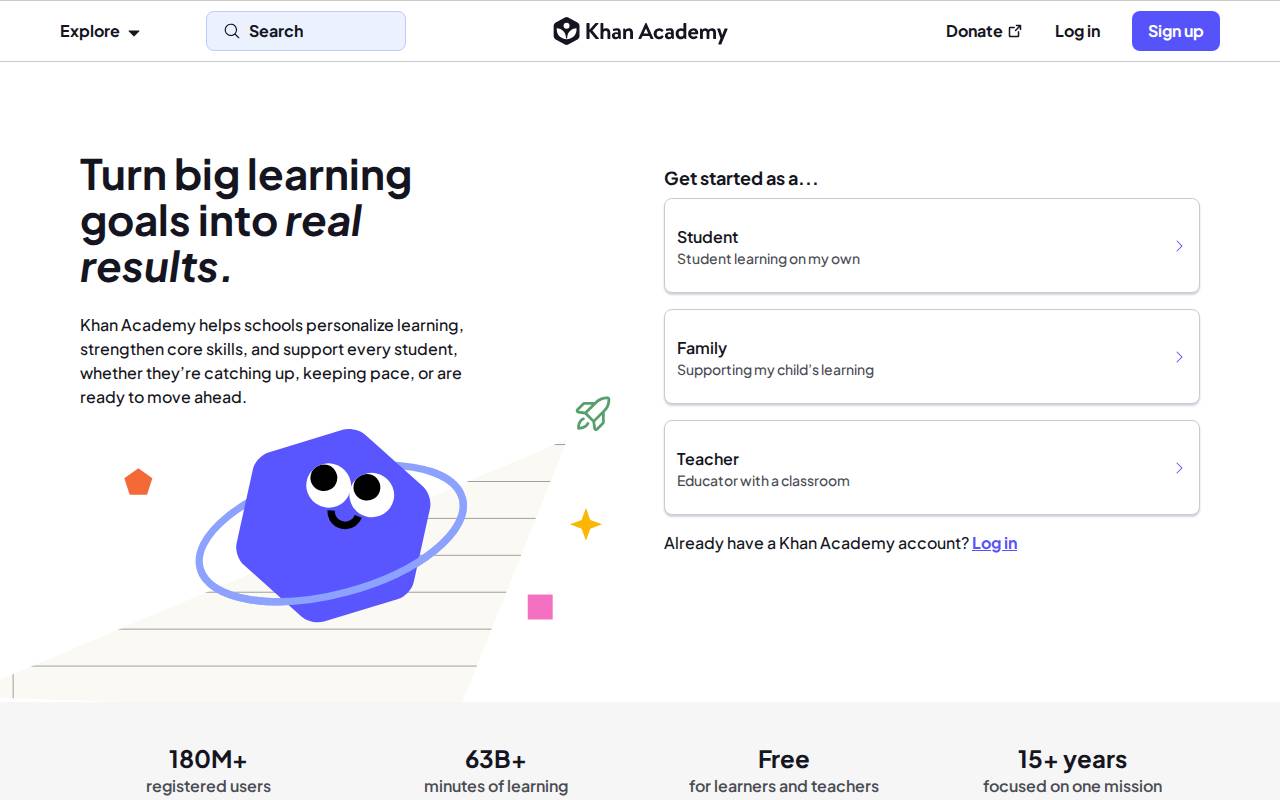Click the Khan Academy logo

(x=640, y=31)
